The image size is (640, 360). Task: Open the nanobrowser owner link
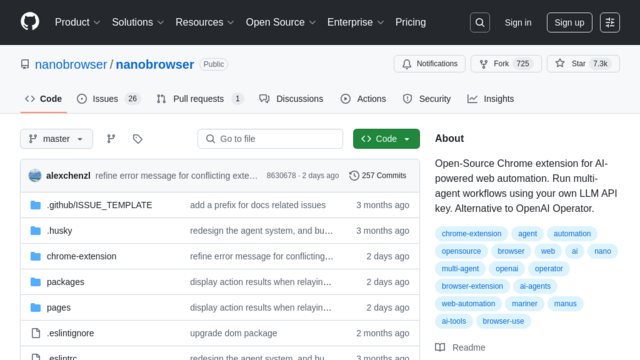(x=71, y=64)
